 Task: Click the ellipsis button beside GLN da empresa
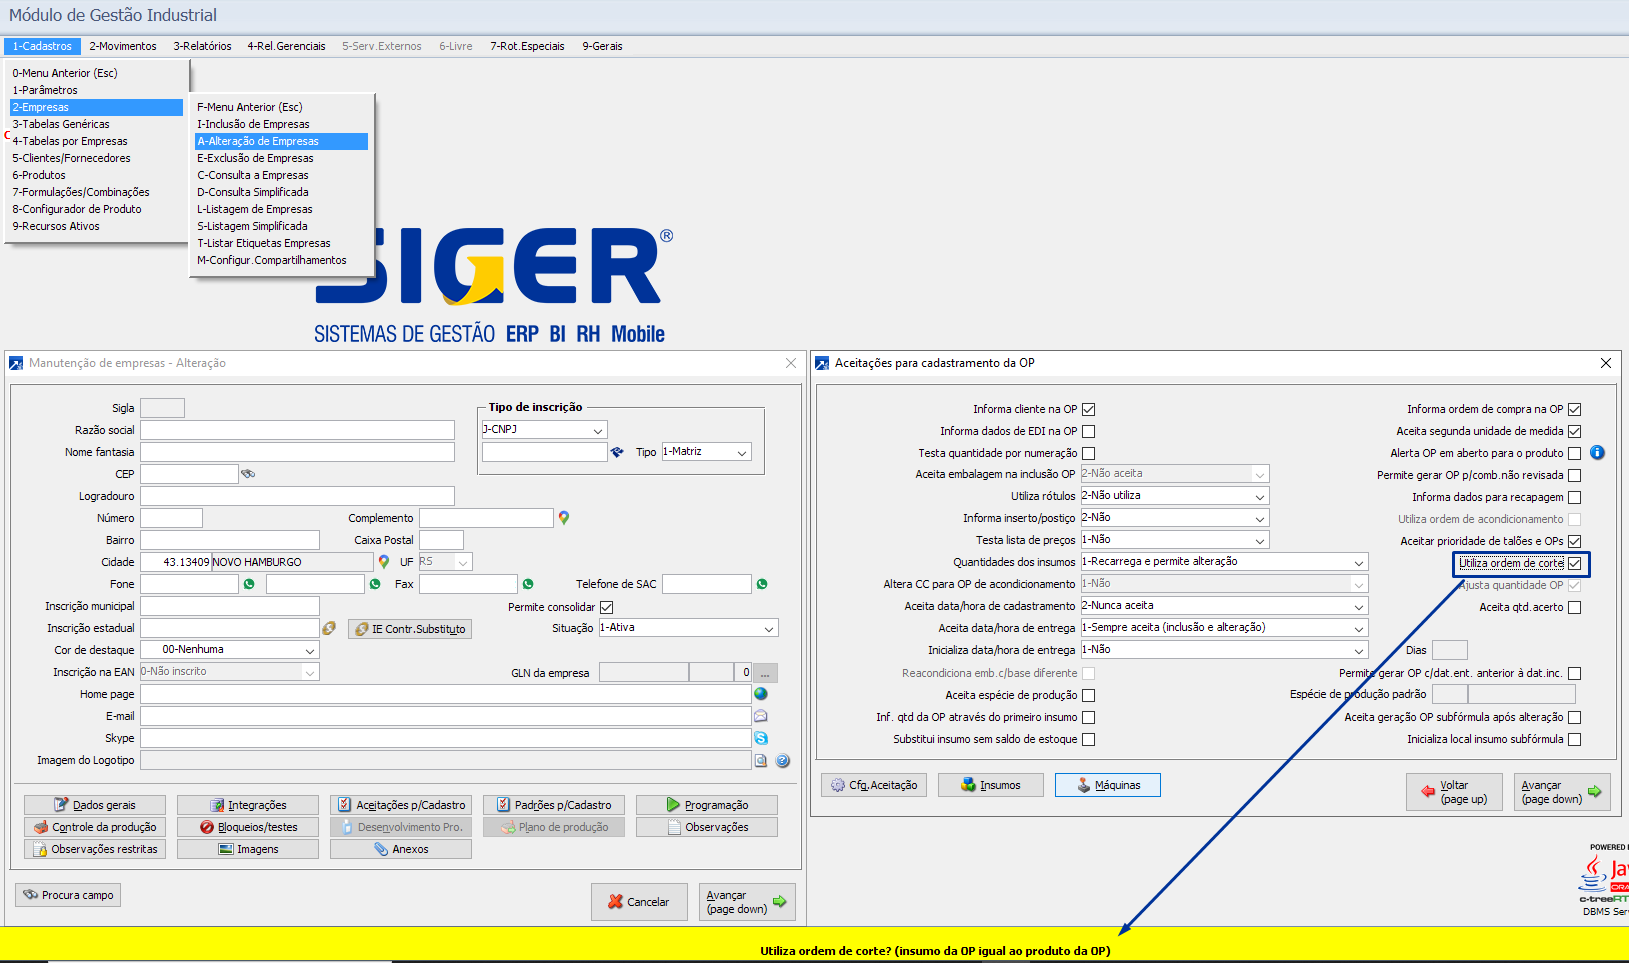(765, 673)
